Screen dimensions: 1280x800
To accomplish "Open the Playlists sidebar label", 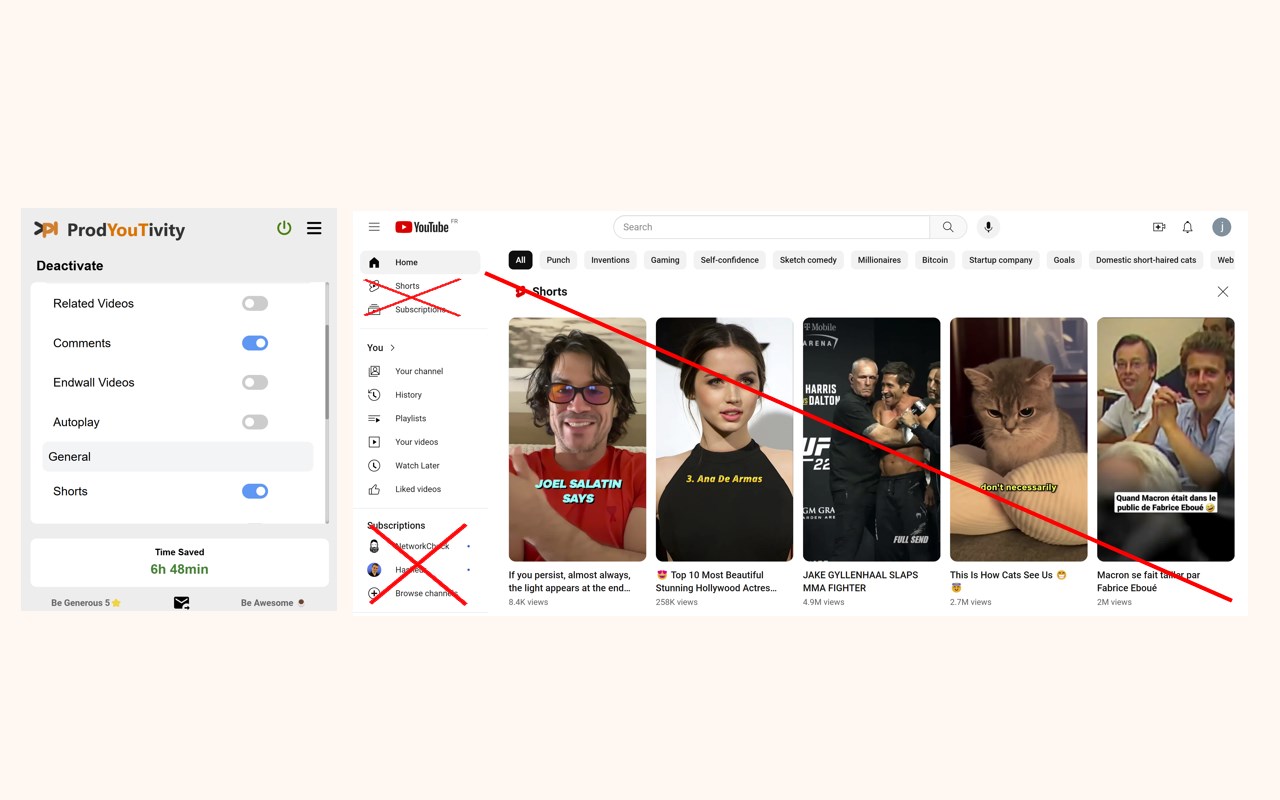I will pyautogui.click(x=410, y=418).
